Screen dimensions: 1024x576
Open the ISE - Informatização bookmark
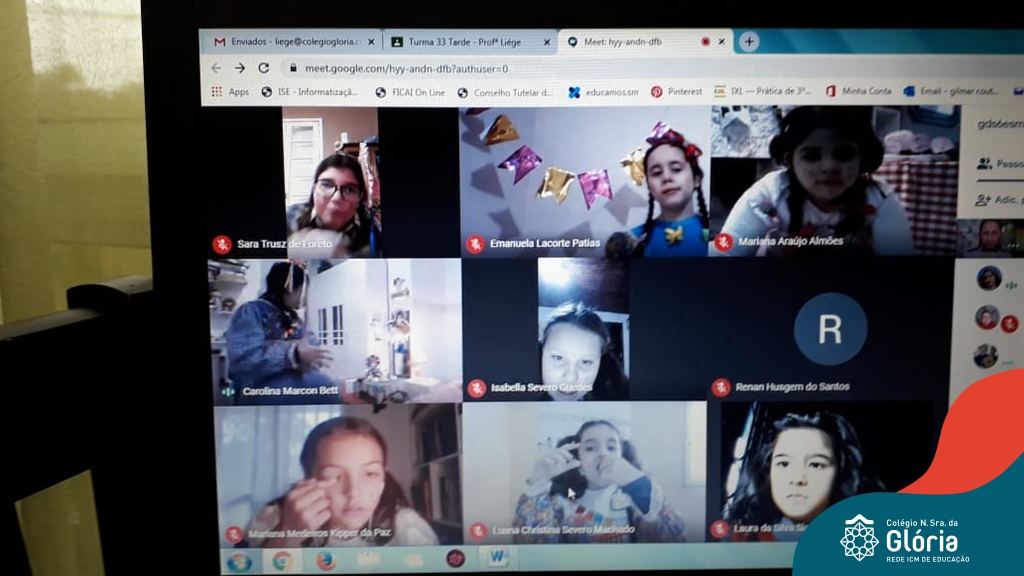click(310, 92)
